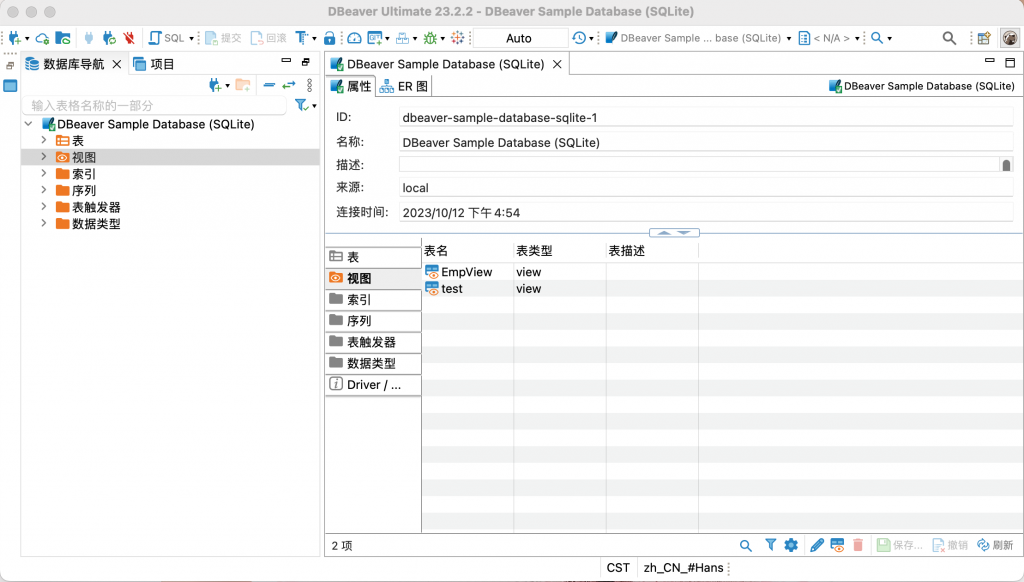Open grid filter settings via the funnel icon
The width and height of the screenshot is (1024, 582).
coord(769,545)
